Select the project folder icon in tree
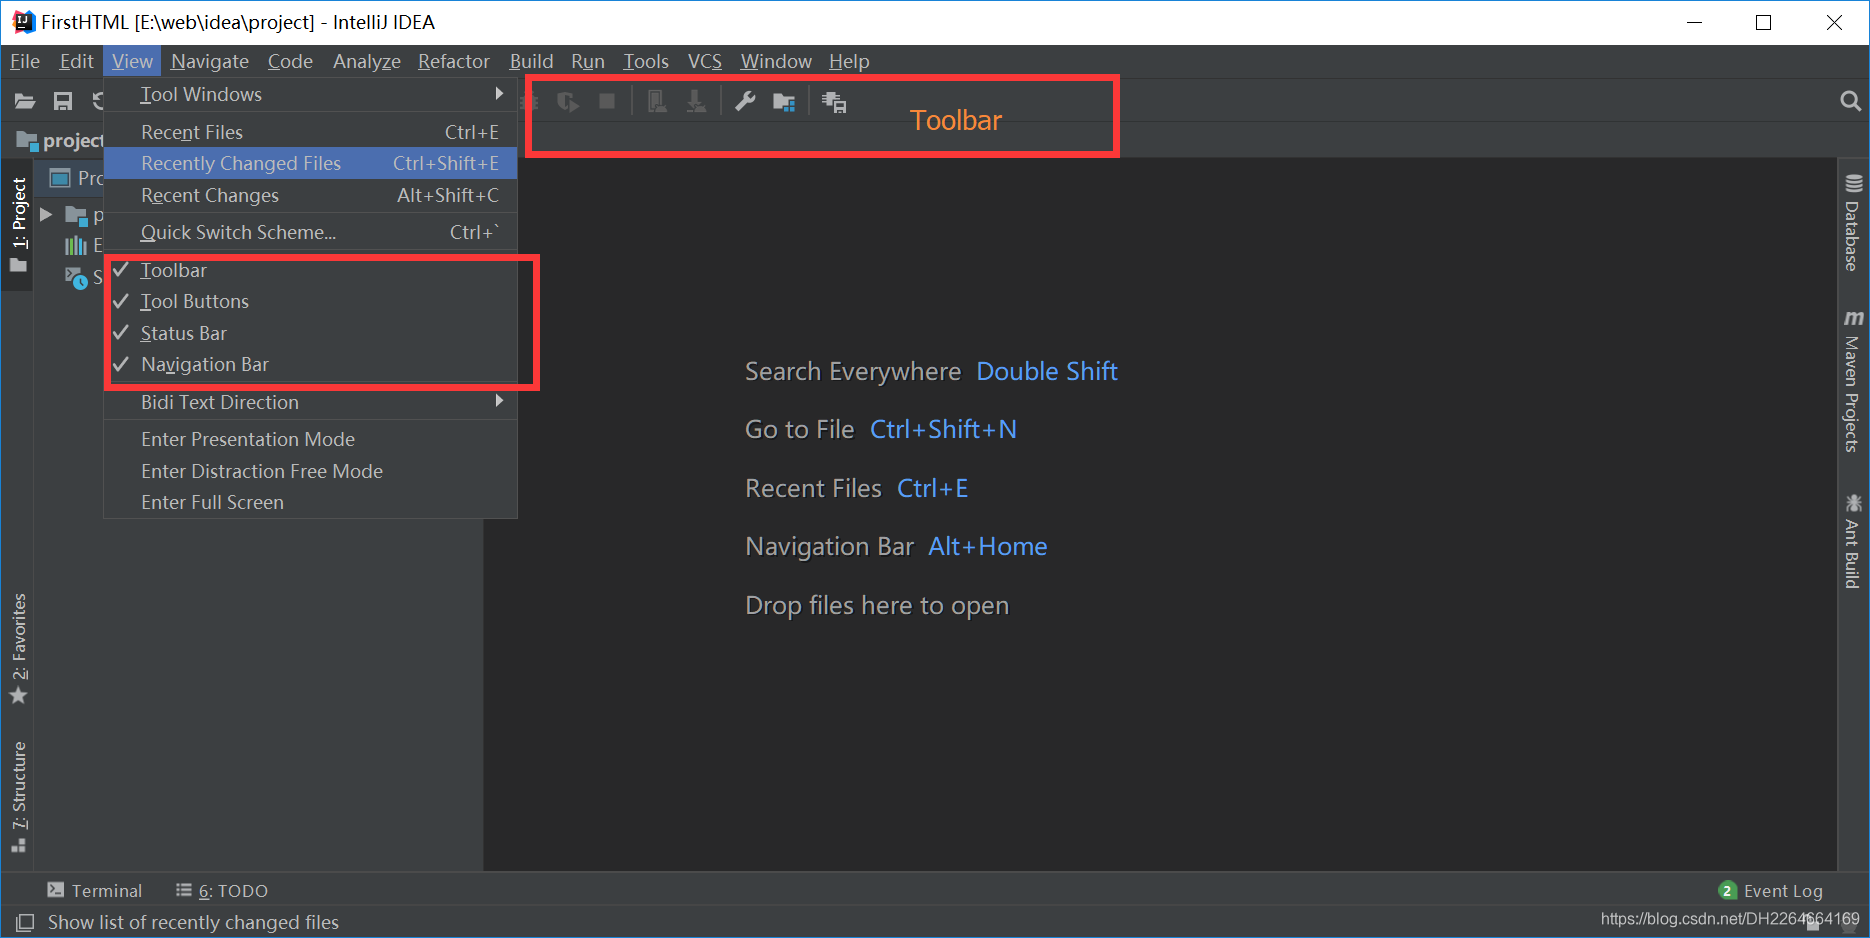The height and width of the screenshot is (938, 1870). (76, 215)
